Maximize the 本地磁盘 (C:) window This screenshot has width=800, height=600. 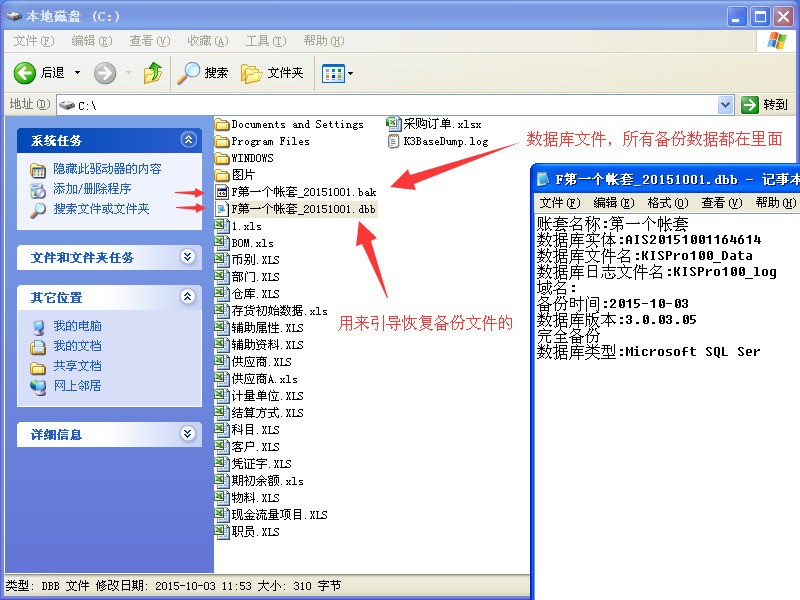pyautogui.click(x=760, y=17)
